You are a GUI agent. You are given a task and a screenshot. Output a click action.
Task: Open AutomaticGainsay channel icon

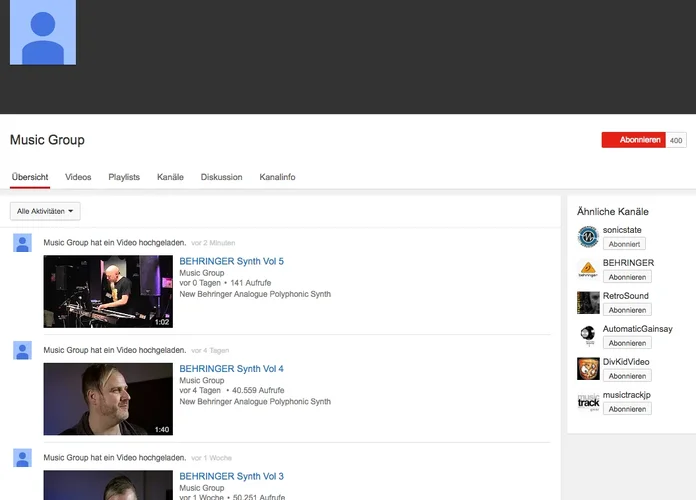(x=588, y=335)
